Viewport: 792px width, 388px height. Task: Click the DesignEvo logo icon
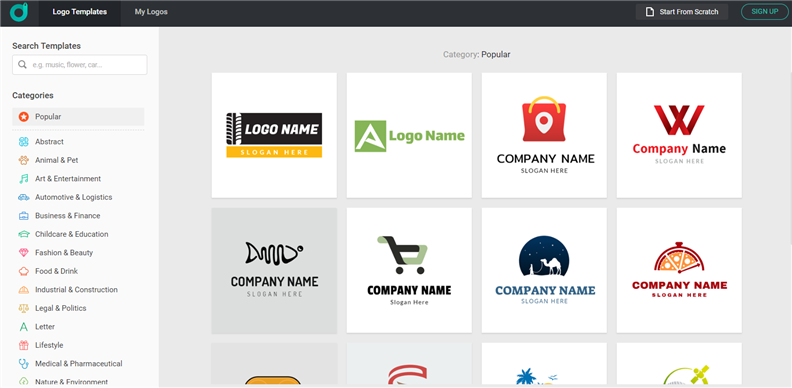point(19,12)
